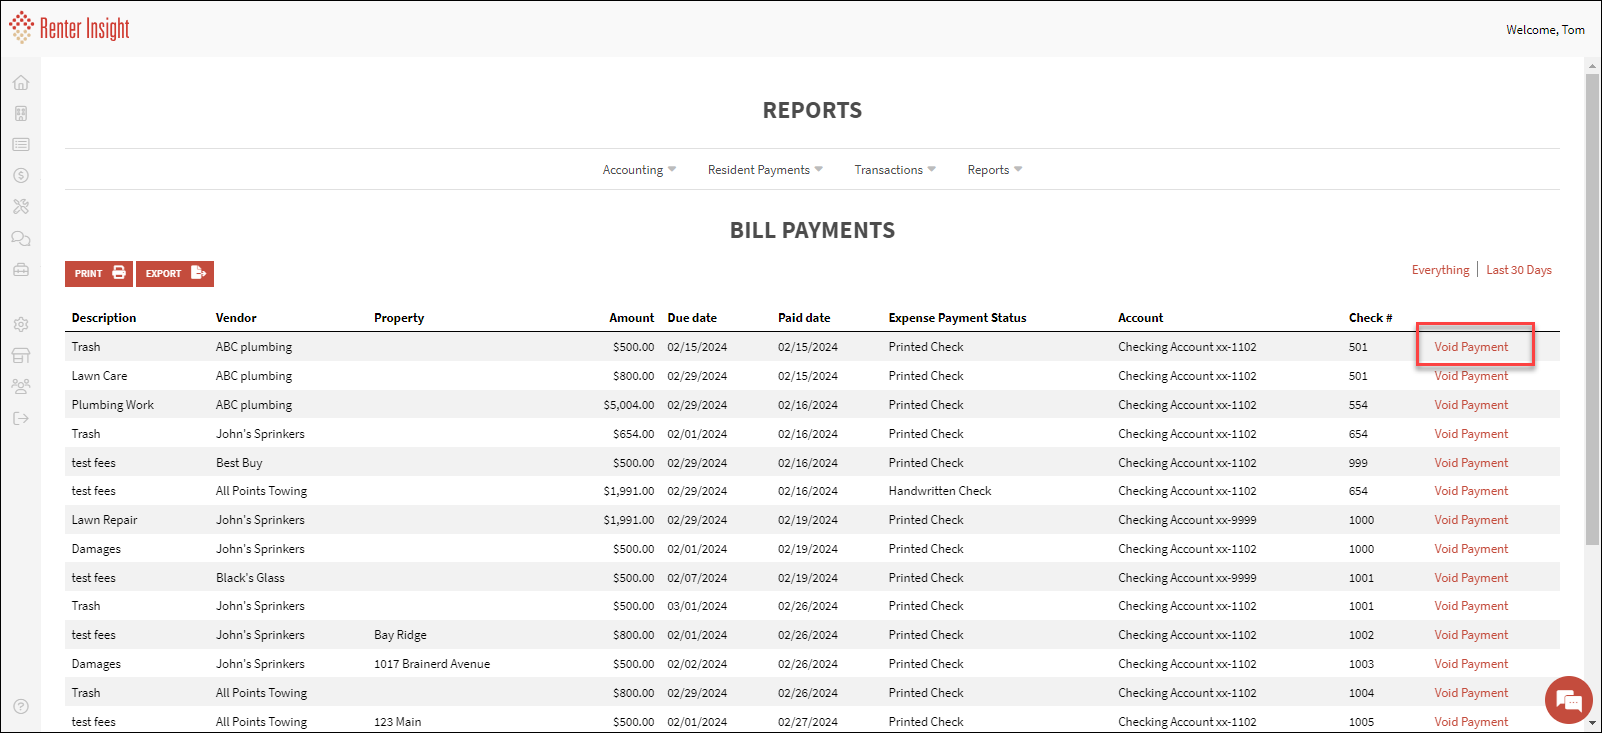Void Payment for 1017 Brainerd Avenue row
The image size is (1602, 733).
(1471, 664)
